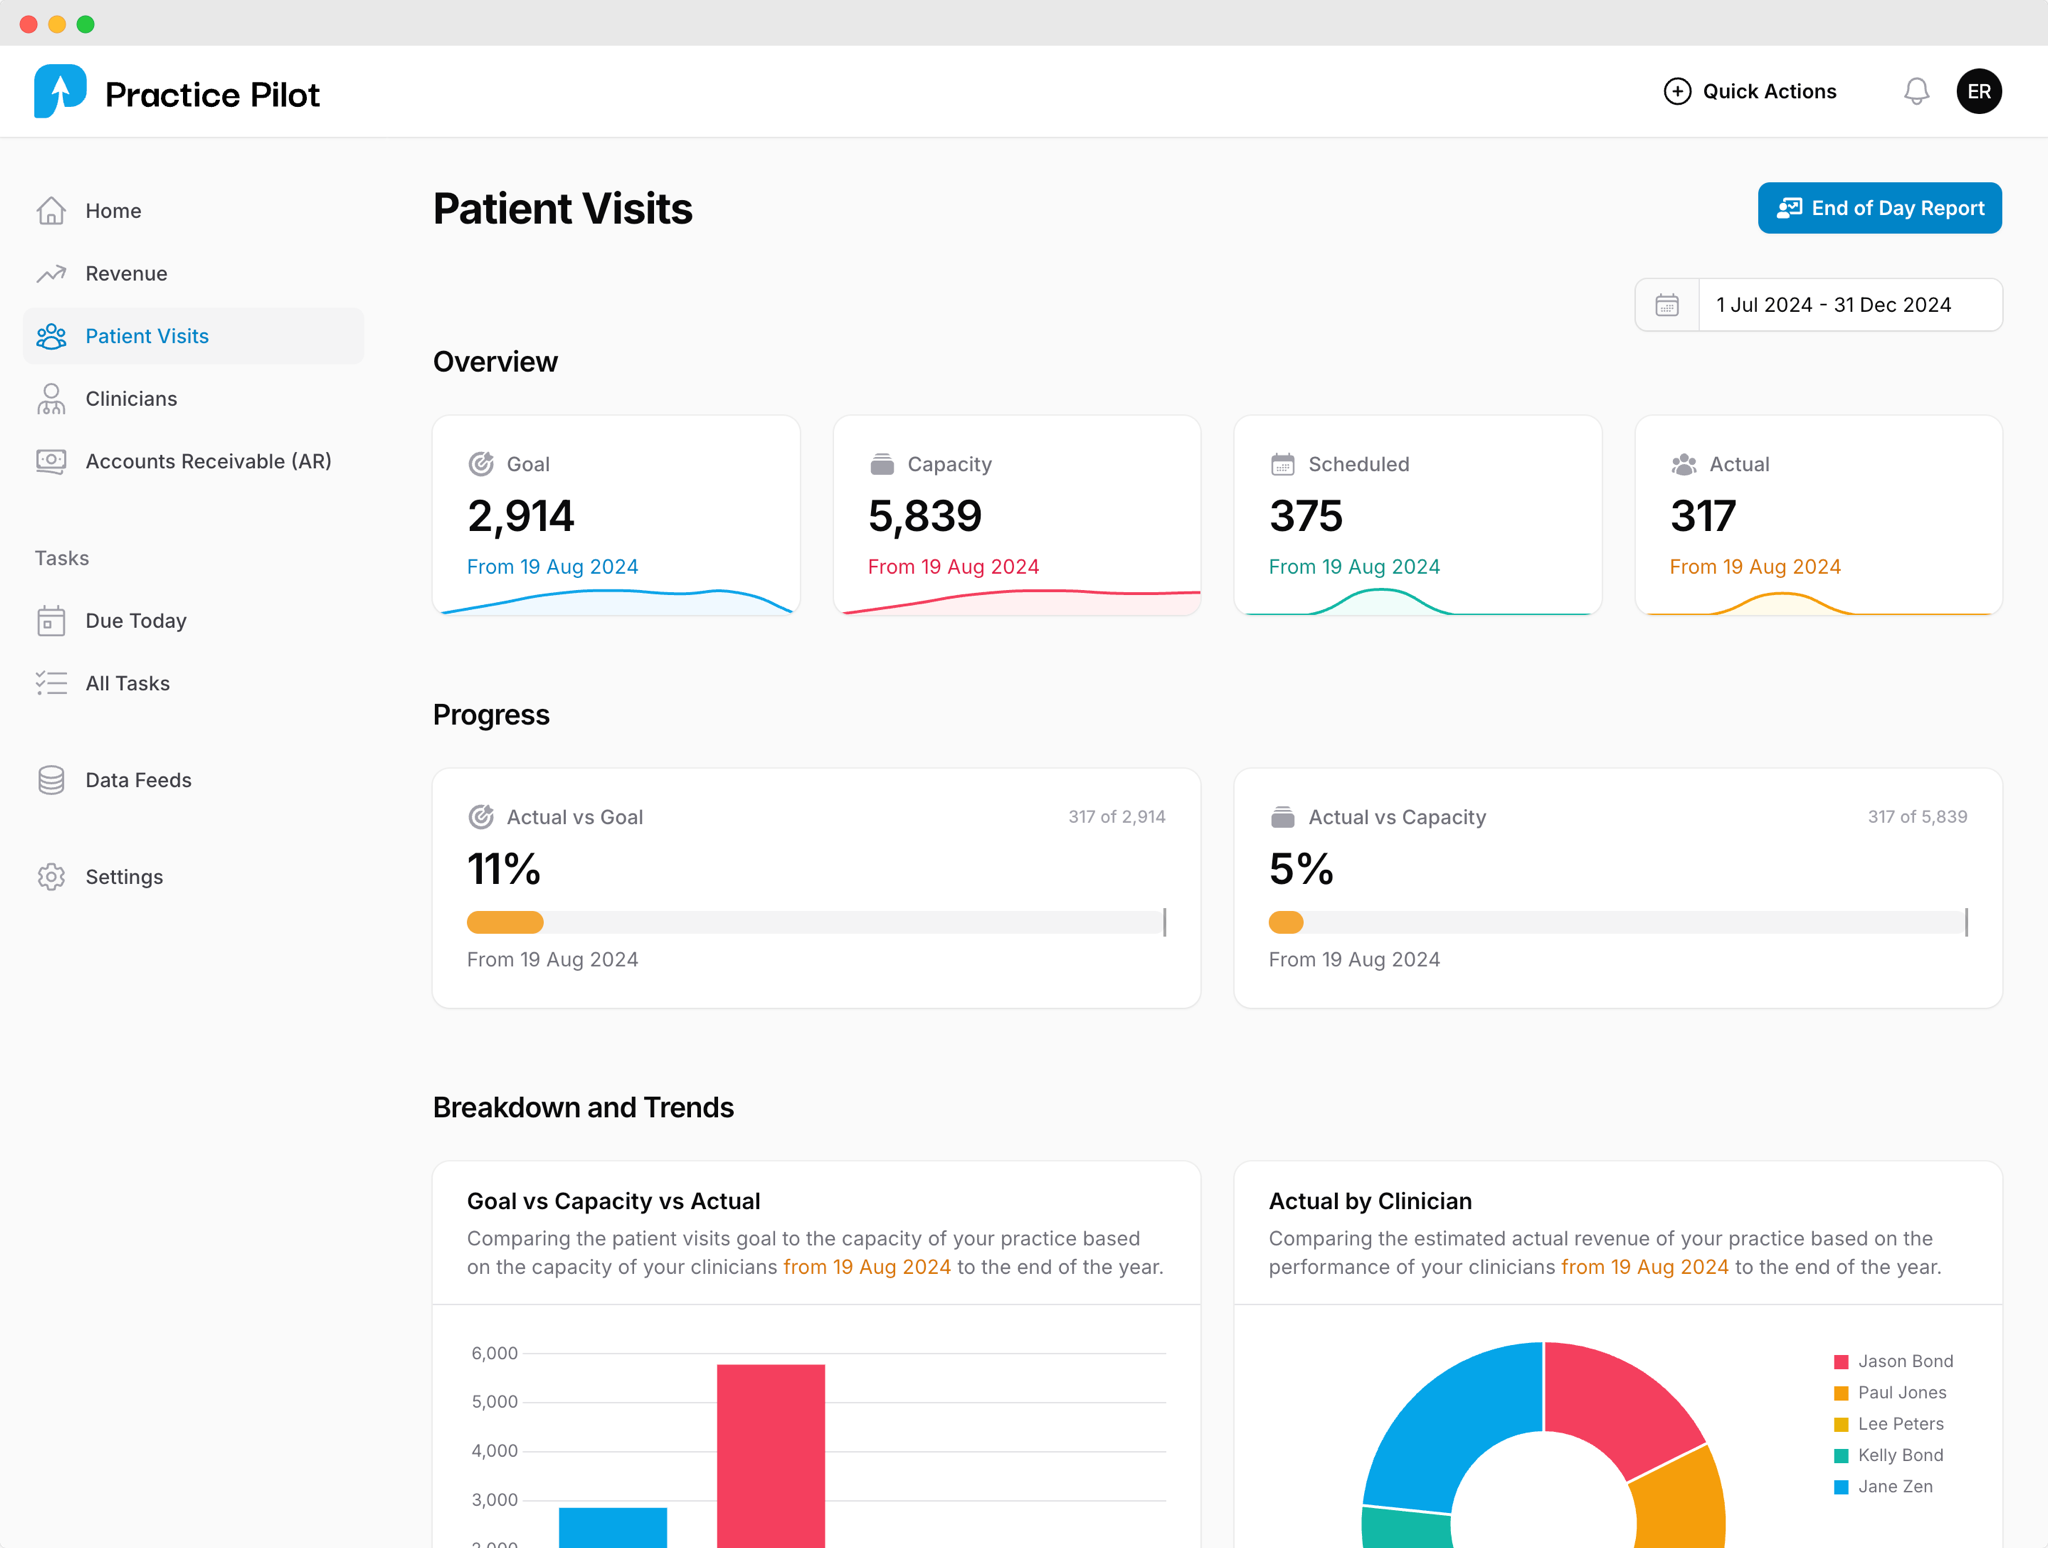Open the notifications bell
Image resolution: width=2048 pixels, height=1548 pixels.
tap(1915, 92)
